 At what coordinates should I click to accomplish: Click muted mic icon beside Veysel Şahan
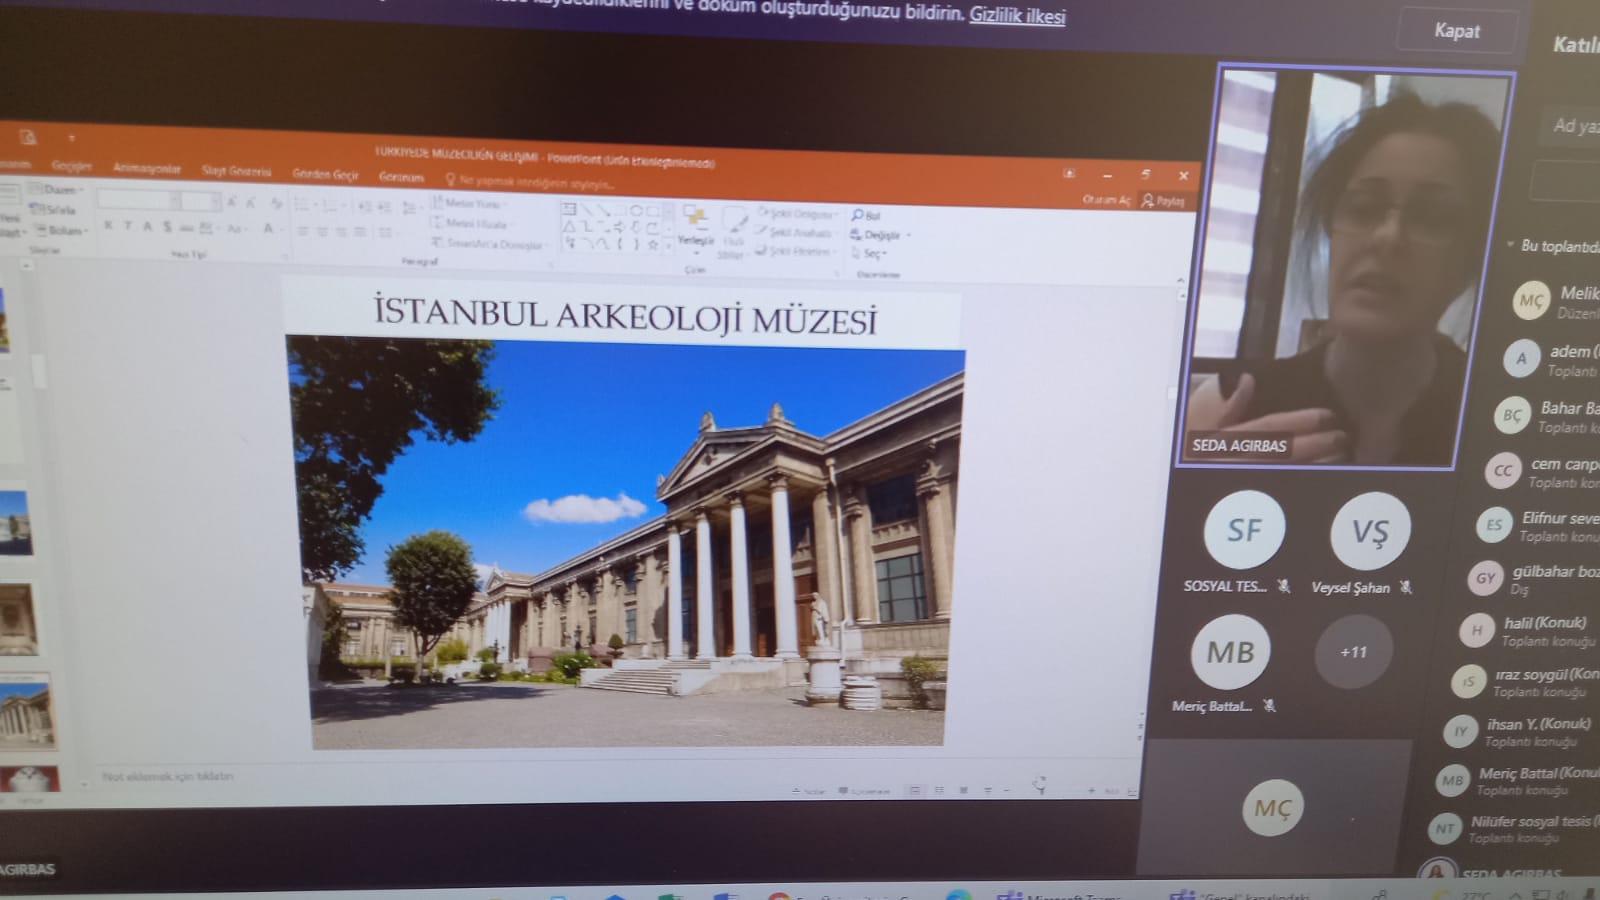1406,587
